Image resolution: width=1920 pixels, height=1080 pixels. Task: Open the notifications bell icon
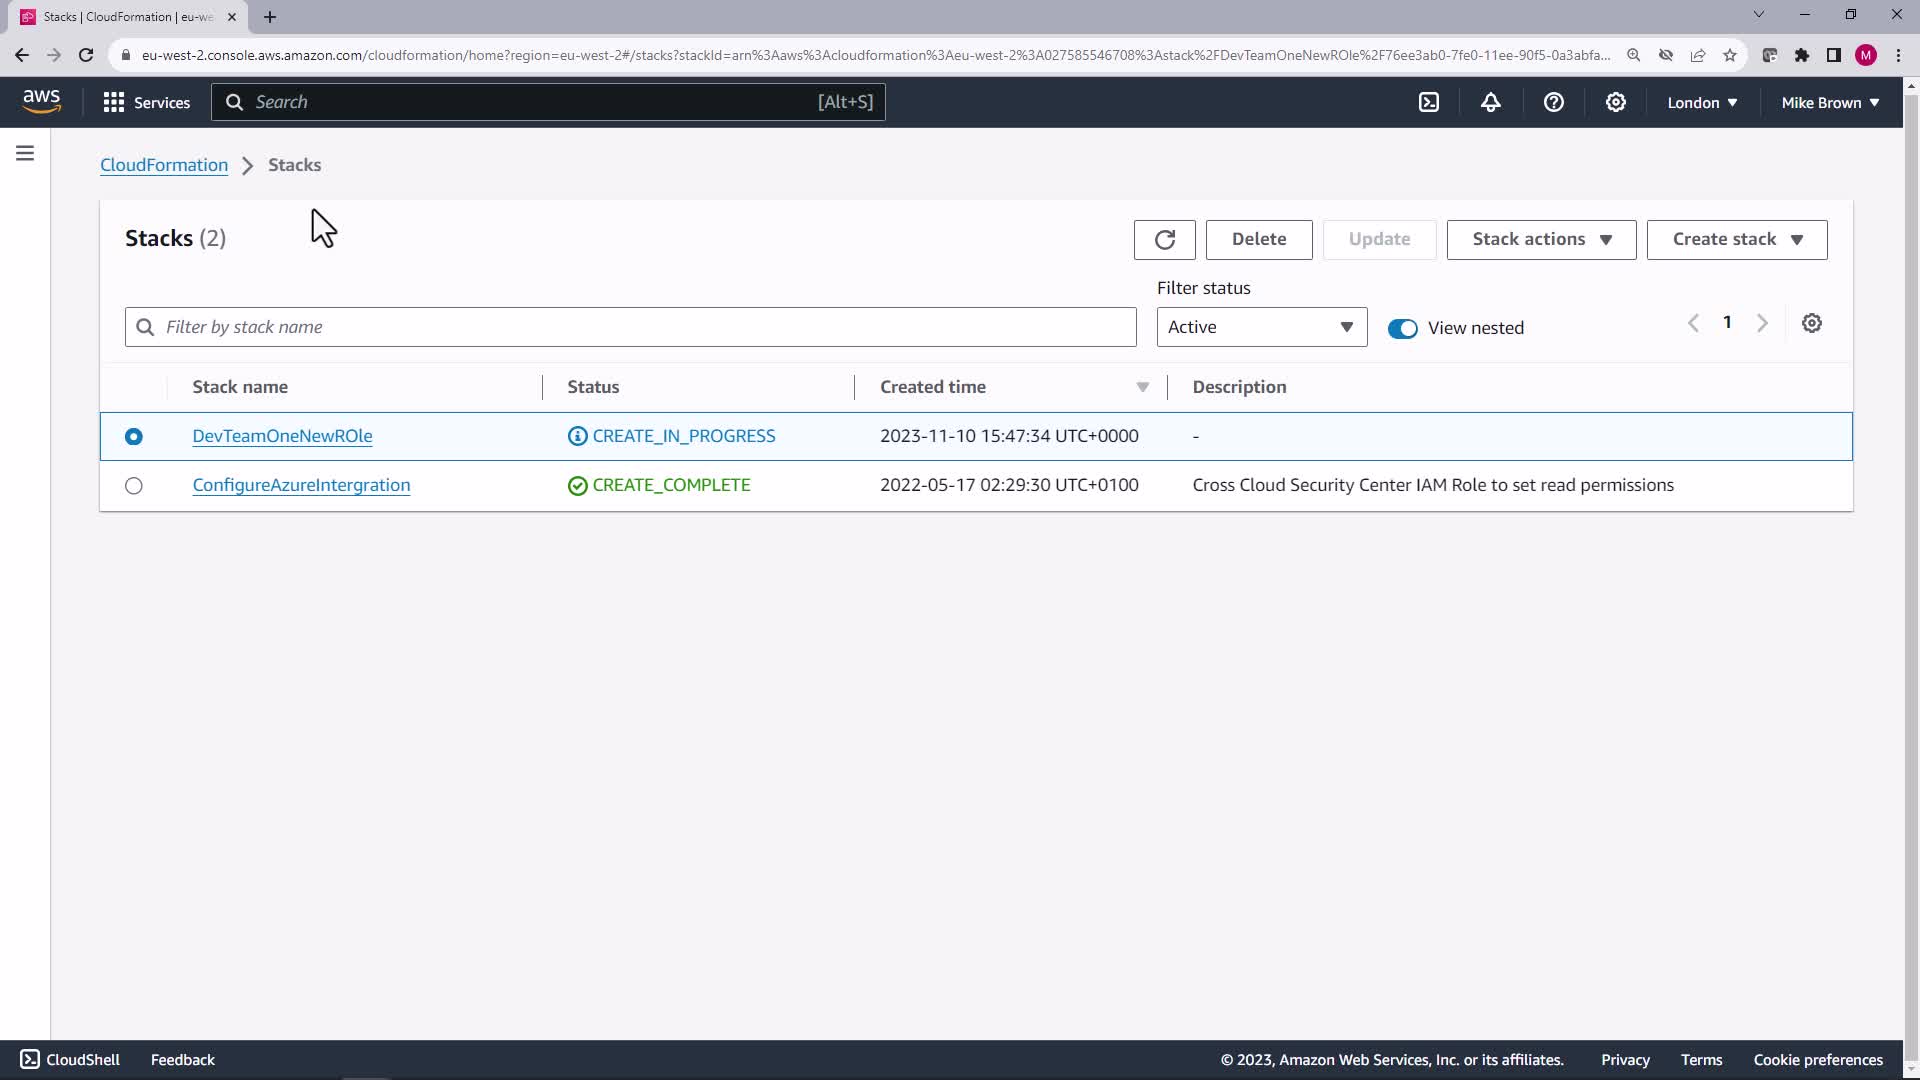1491,102
